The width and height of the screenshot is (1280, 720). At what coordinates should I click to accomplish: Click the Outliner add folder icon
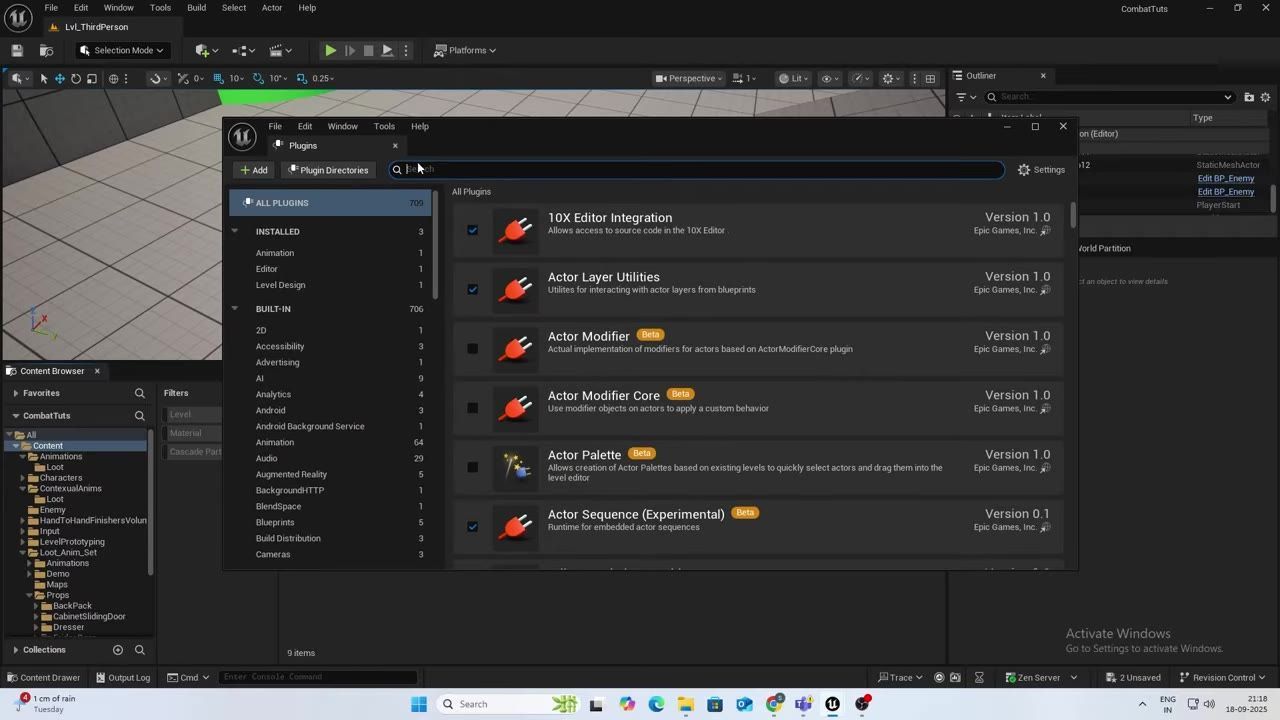1249,97
